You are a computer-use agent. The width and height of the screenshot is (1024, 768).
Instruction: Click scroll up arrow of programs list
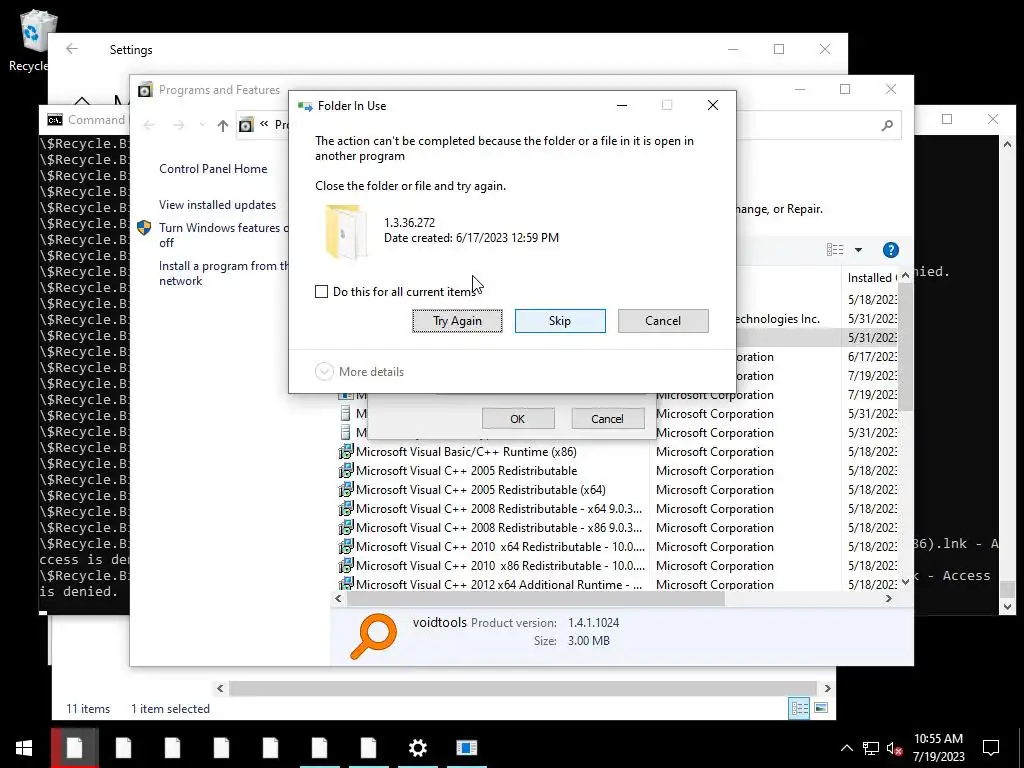(905, 277)
